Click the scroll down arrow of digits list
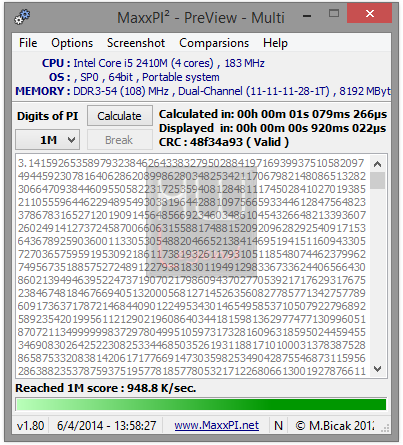Image resolution: width=403 pixels, height=445 pixels. point(377,368)
